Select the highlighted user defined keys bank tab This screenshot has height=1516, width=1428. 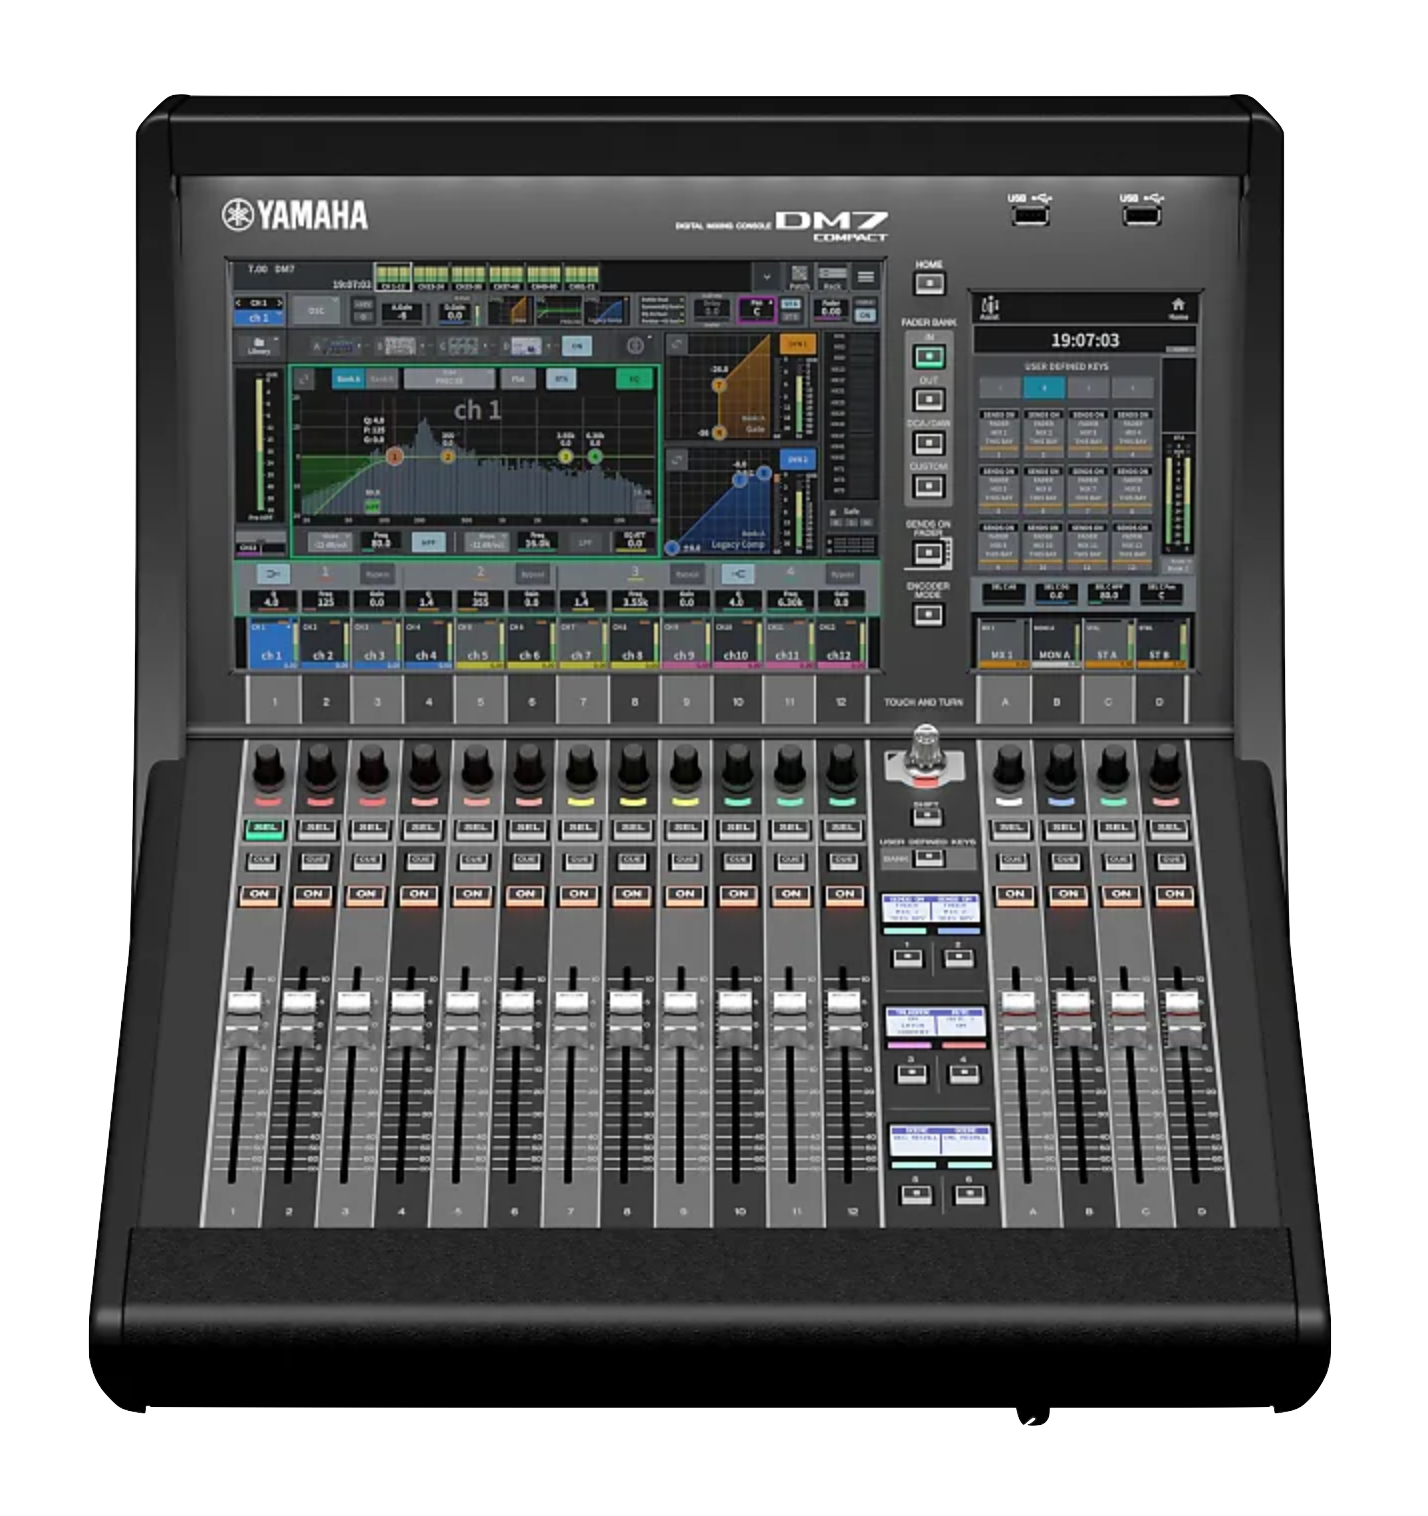click(1045, 387)
